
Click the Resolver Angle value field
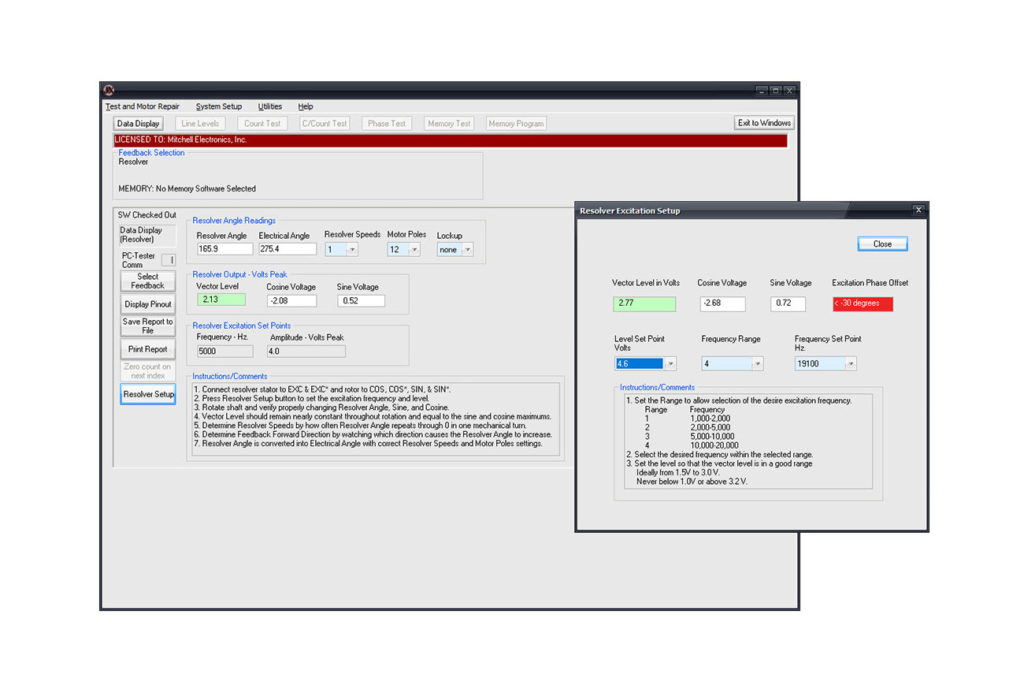coord(222,249)
